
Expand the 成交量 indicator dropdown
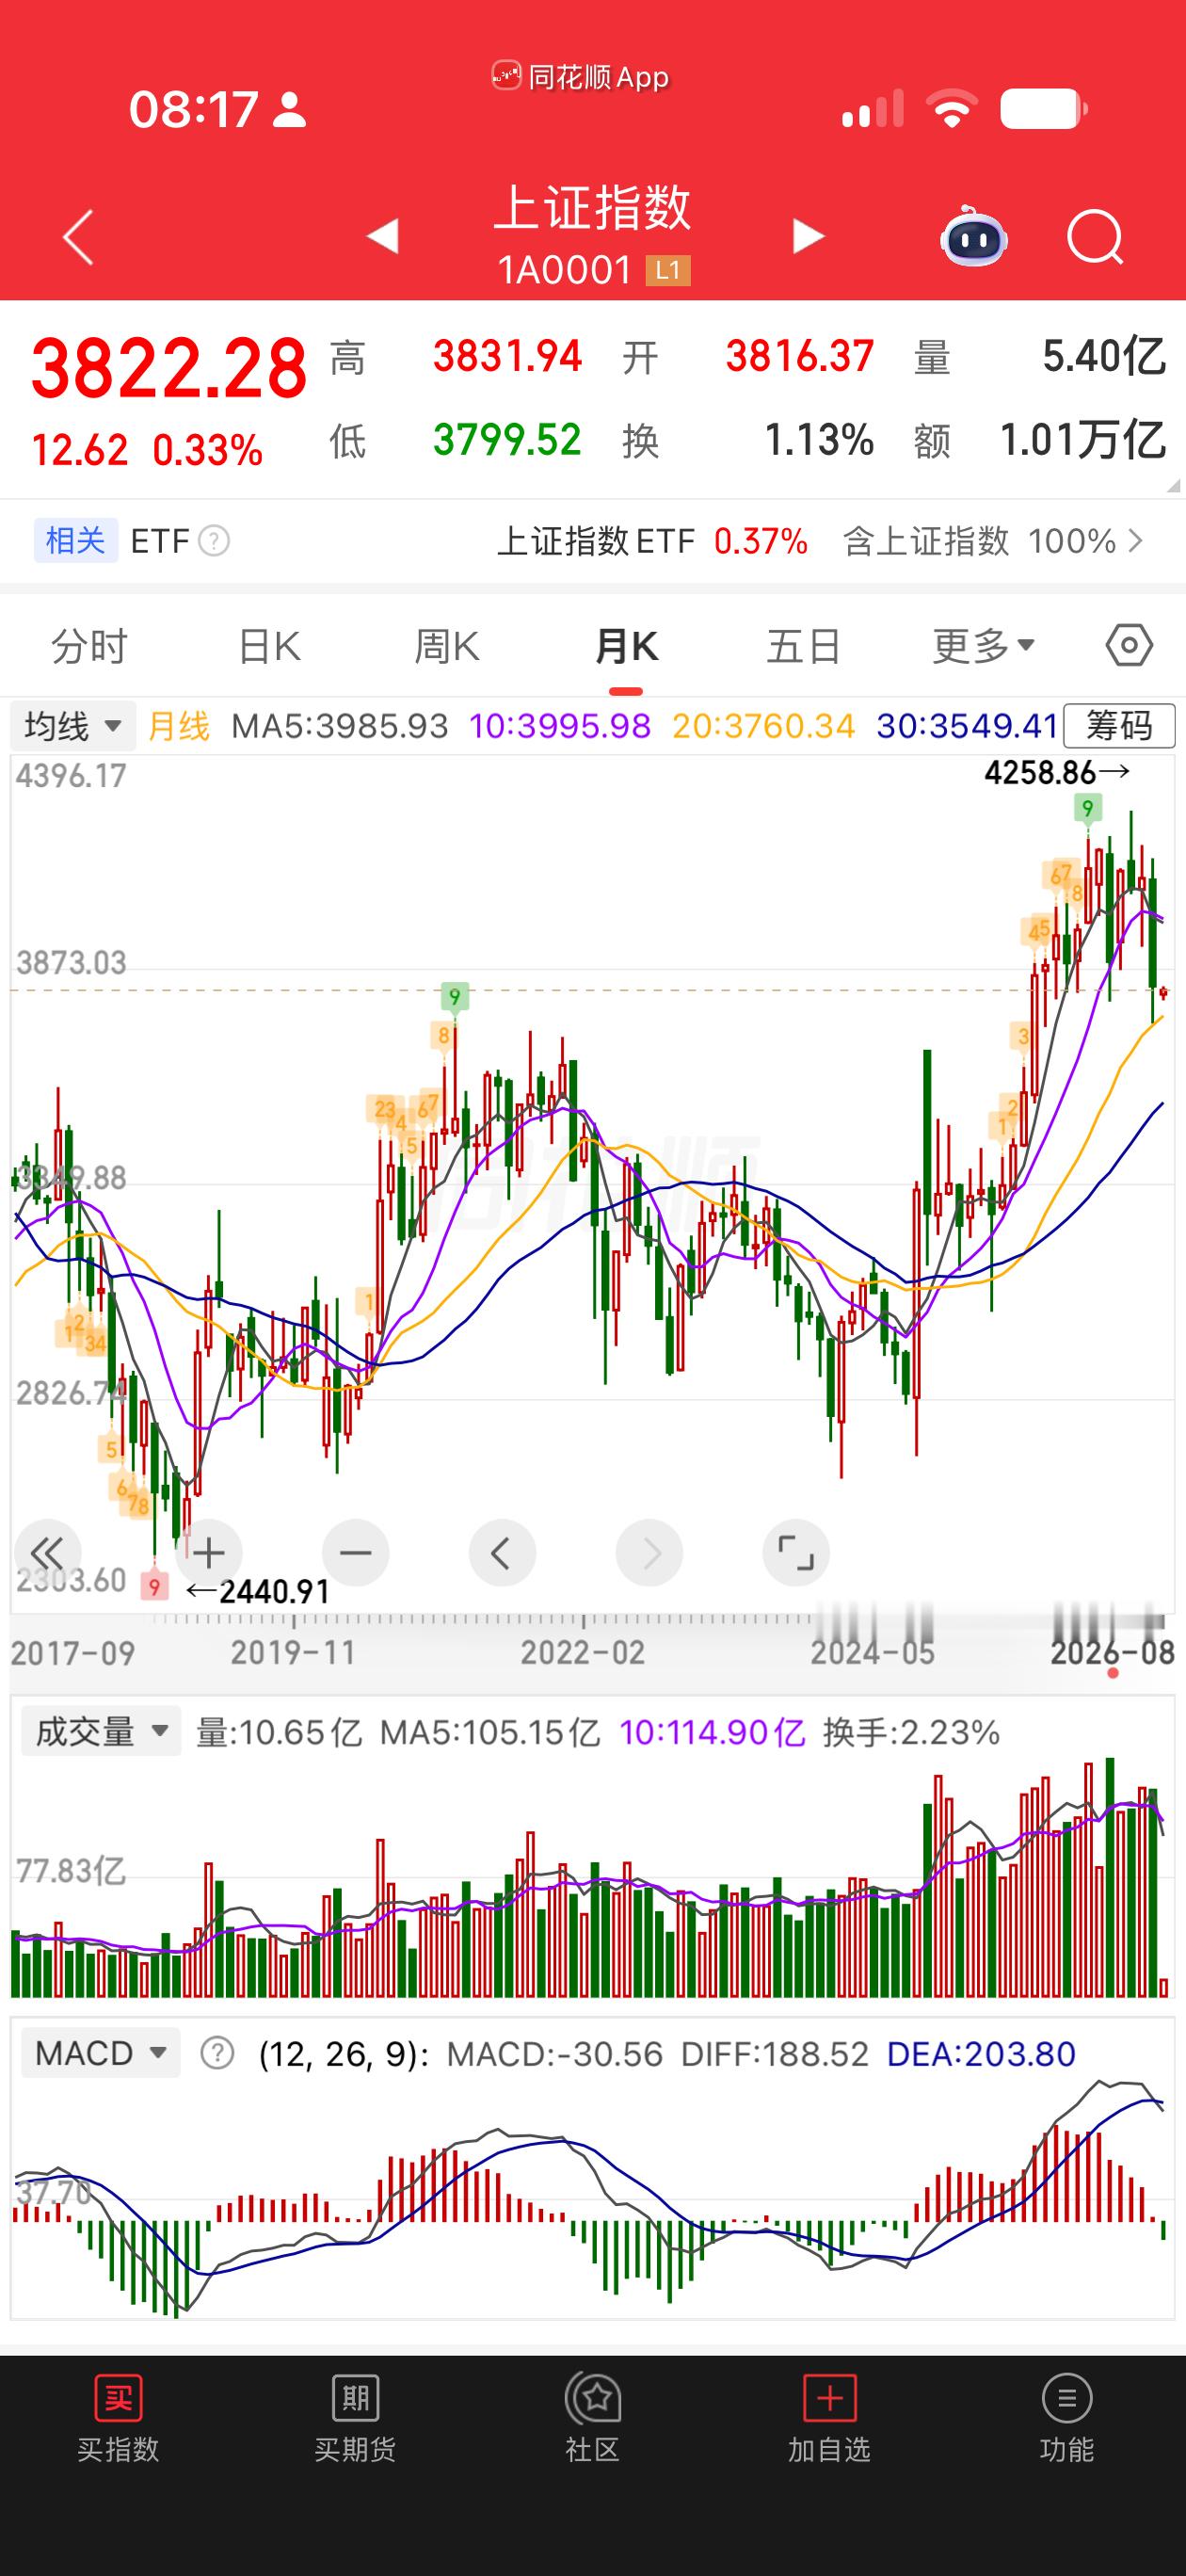click(101, 1731)
